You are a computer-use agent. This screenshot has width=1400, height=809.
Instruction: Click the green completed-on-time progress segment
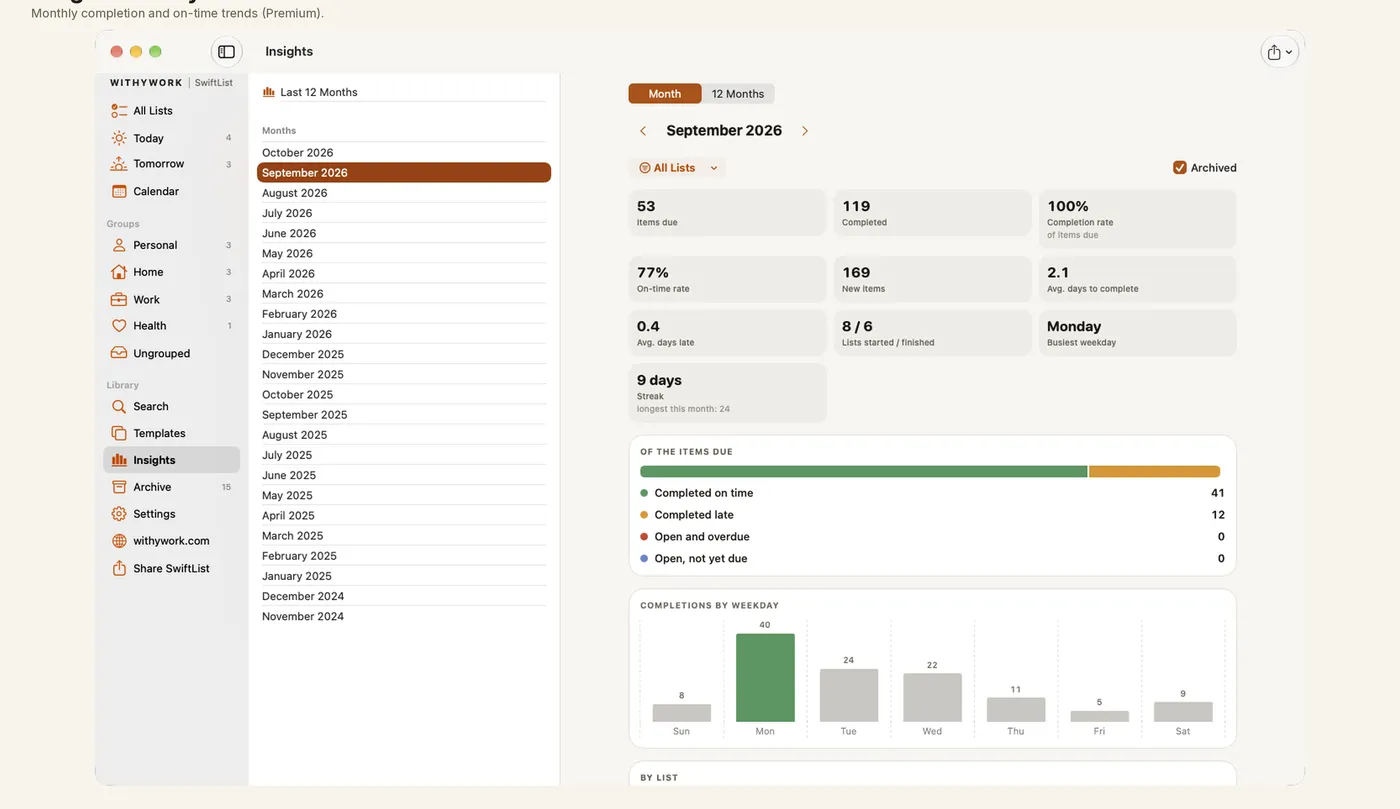864,471
